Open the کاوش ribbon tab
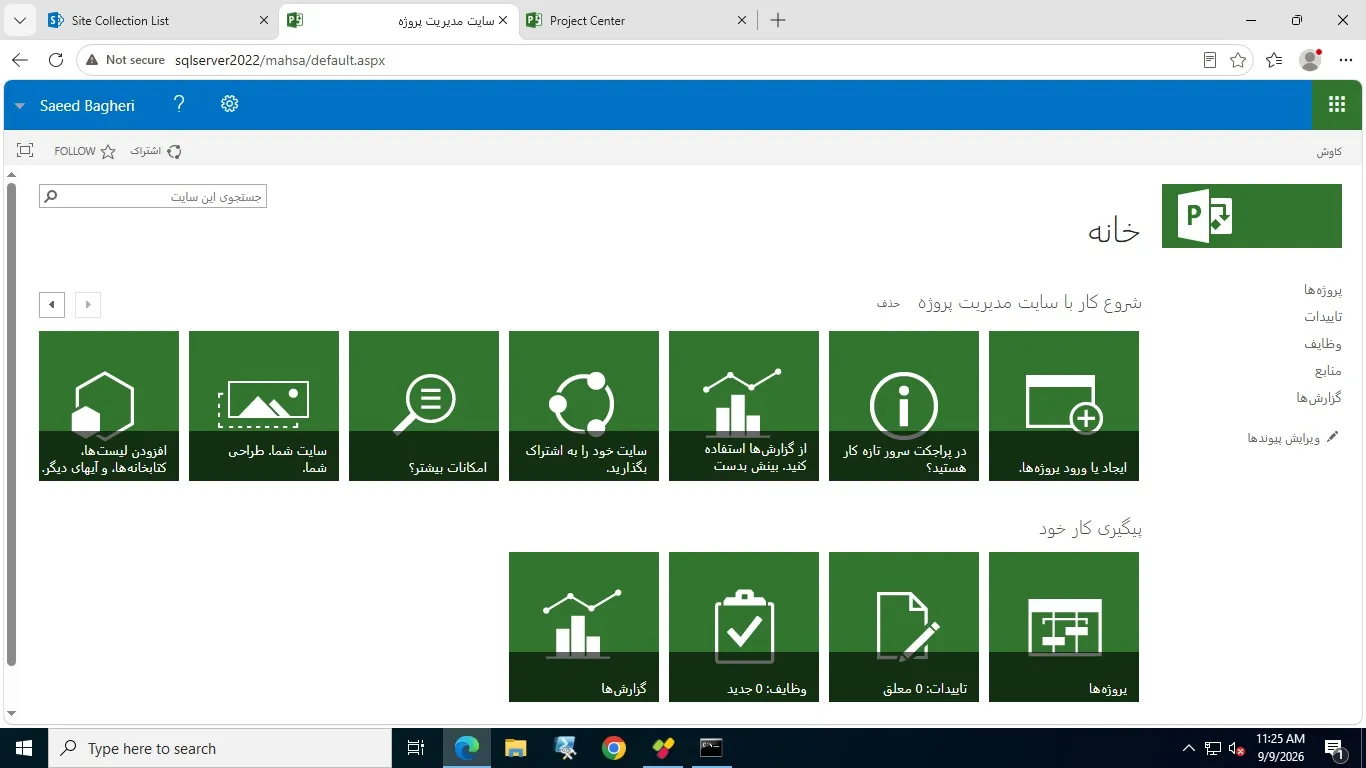Screen dimensions: 1366x768 point(1329,152)
